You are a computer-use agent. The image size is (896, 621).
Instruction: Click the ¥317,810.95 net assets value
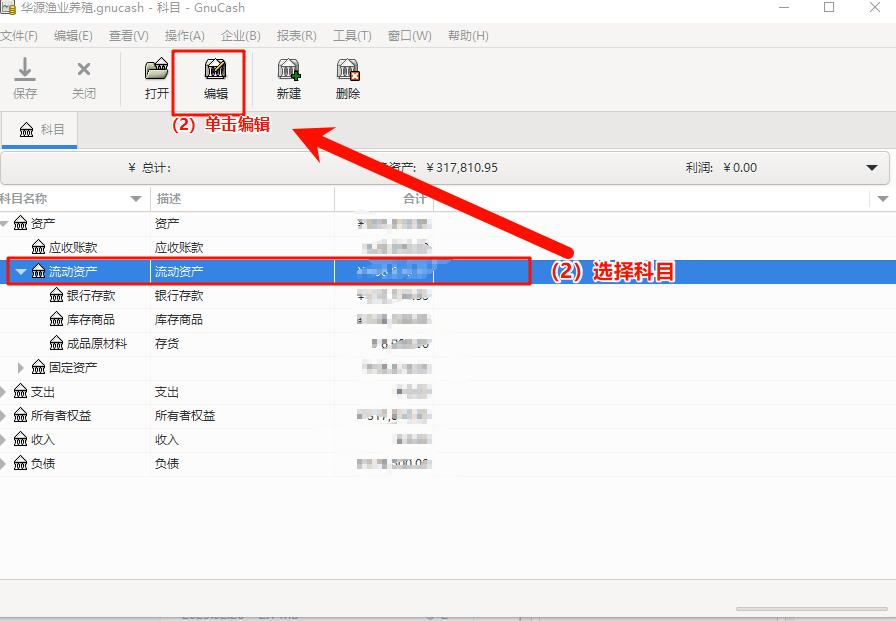462,168
